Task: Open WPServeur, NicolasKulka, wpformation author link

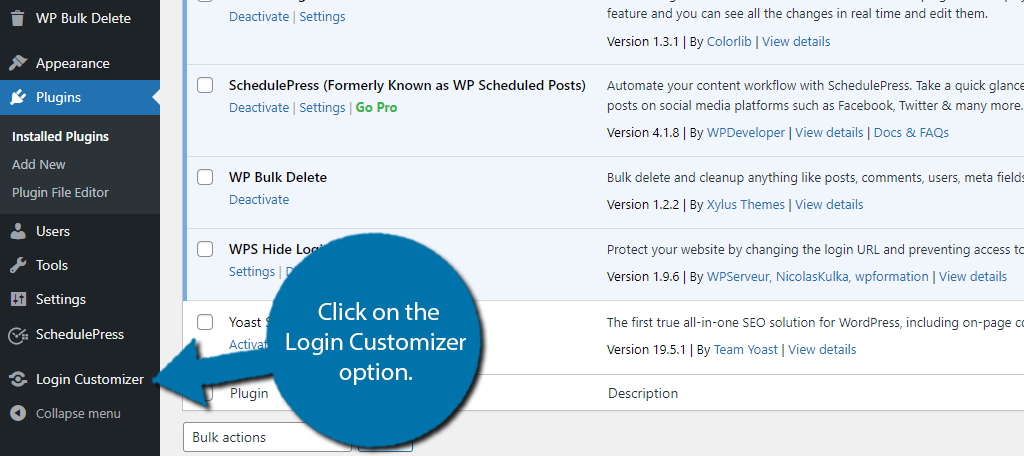Action: 818,276
